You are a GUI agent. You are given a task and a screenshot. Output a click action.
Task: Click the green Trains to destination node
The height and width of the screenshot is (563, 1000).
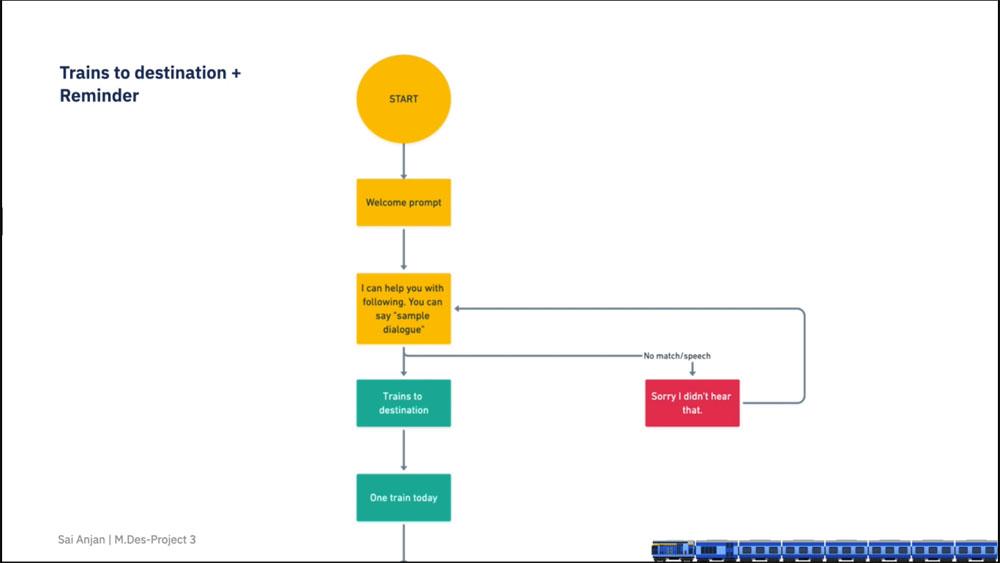[403, 403]
